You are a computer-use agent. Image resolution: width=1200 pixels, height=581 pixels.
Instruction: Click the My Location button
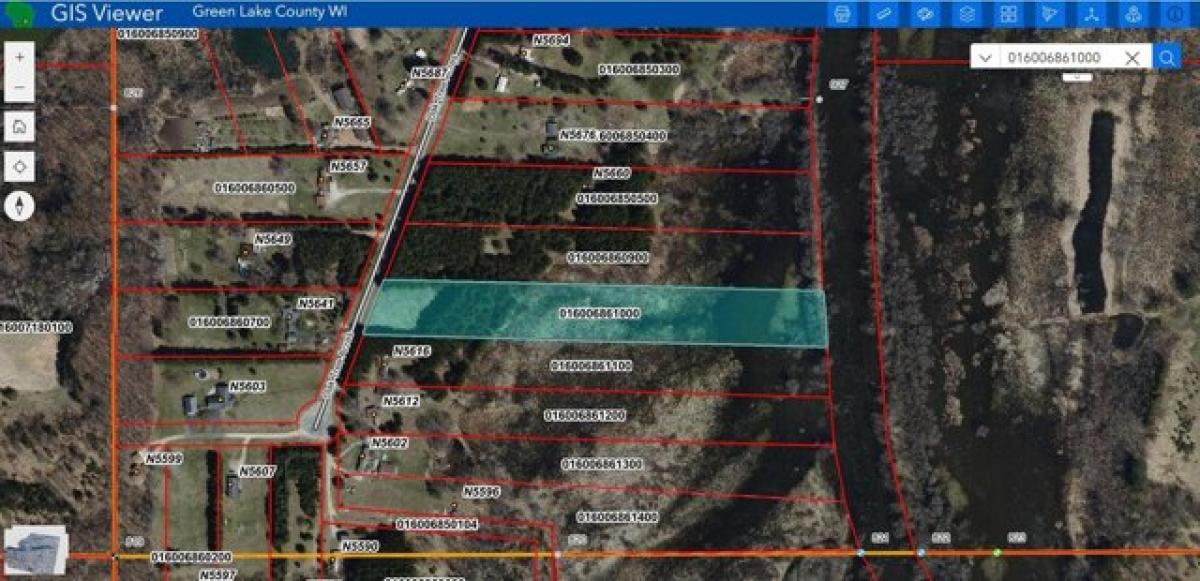click(21, 164)
